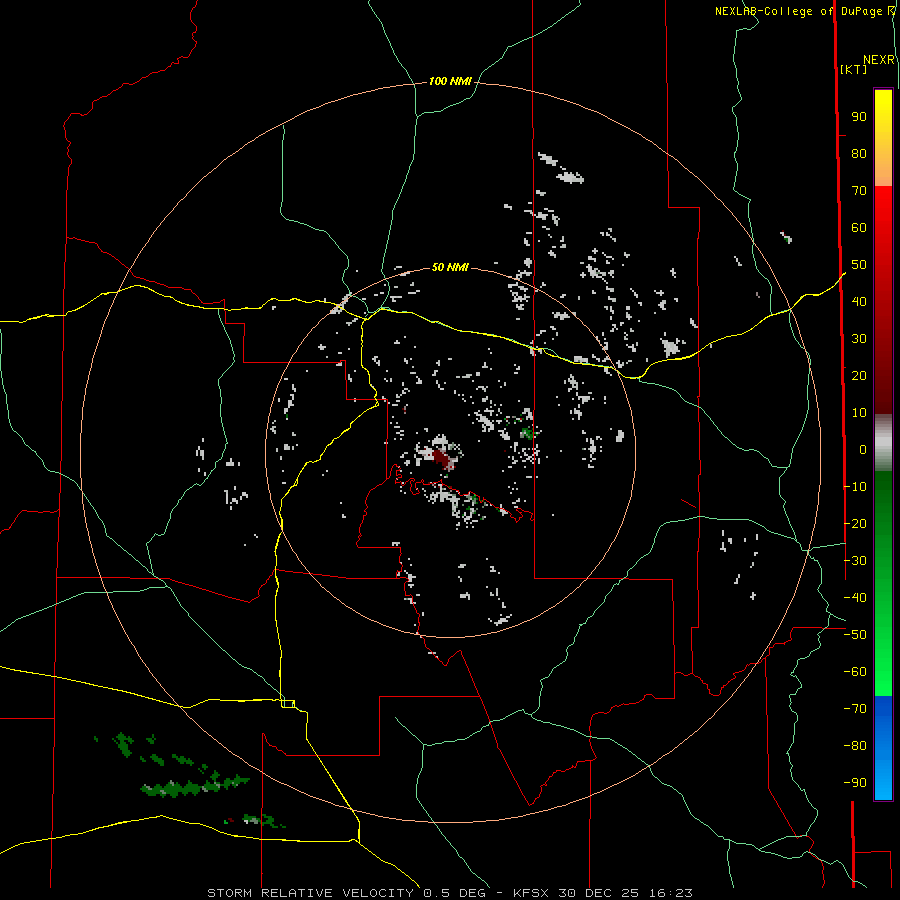Click the "30" scale label
Viewport: 900px width, 900px height.
tap(859, 339)
